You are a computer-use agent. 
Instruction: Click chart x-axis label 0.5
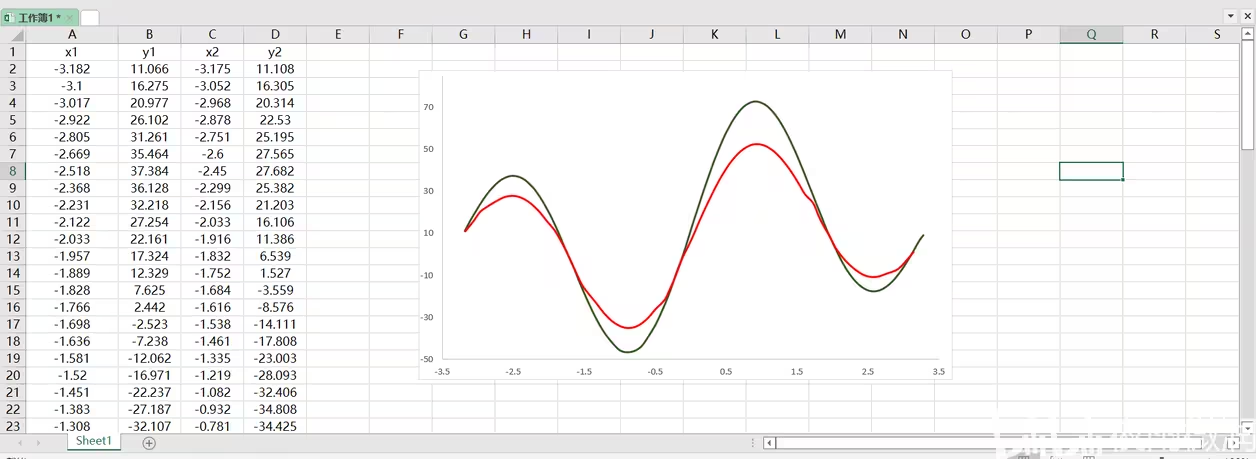(726, 371)
